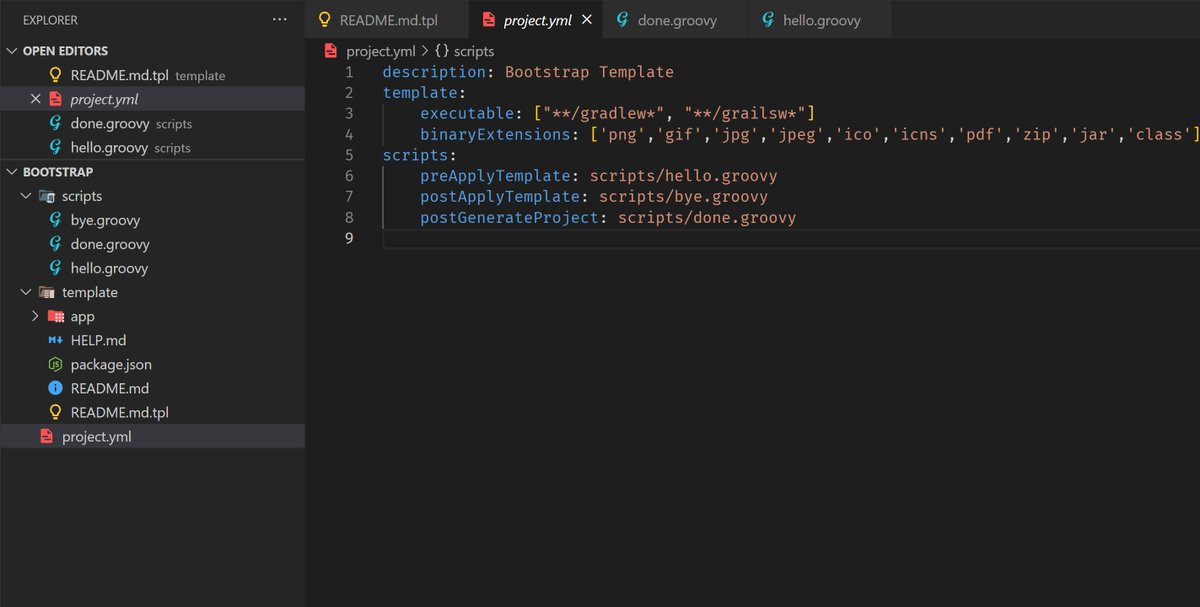Open hello.groovy in Open Editors
The height and width of the screenshot is (607, 1200).
(x=152, y=147)
